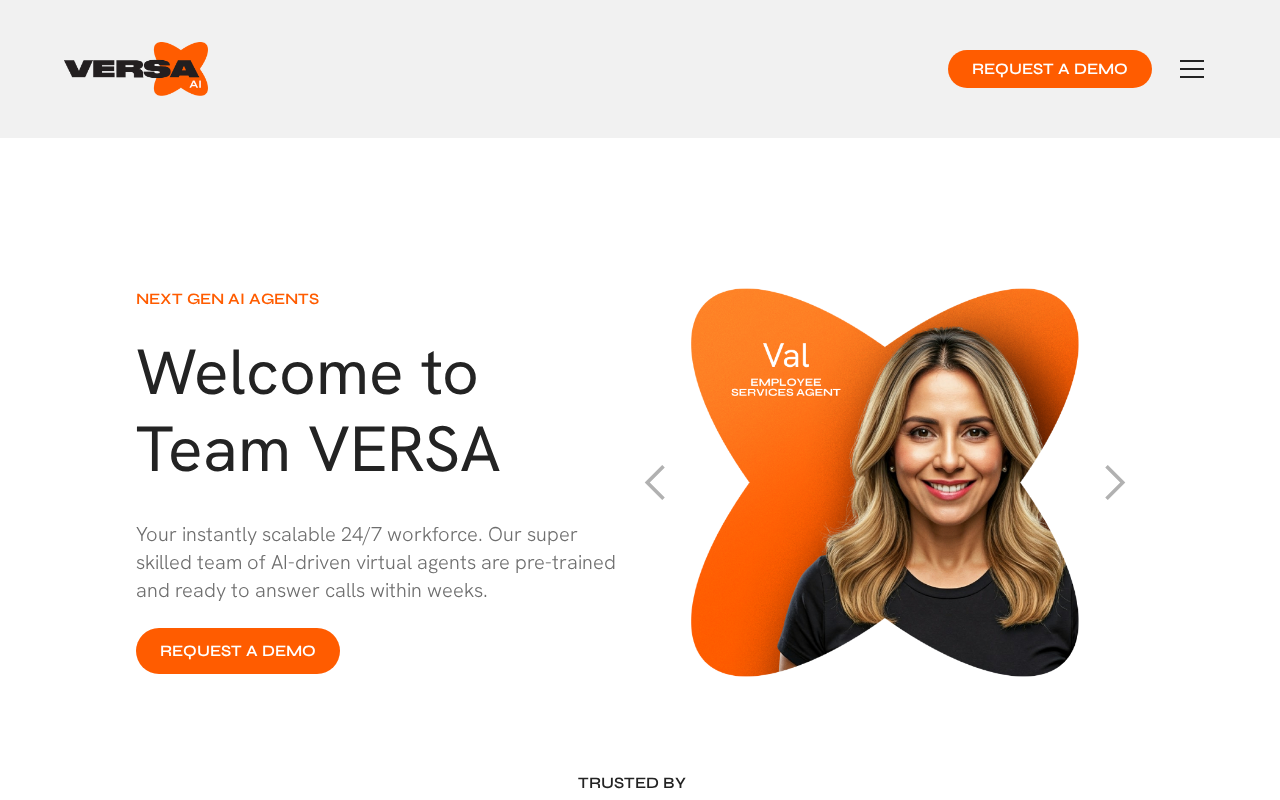Click the 24/7 workforce description paragraph
Image resolution: width=1280 pixels, height=800 pixels.
click(x=376, y=562)
